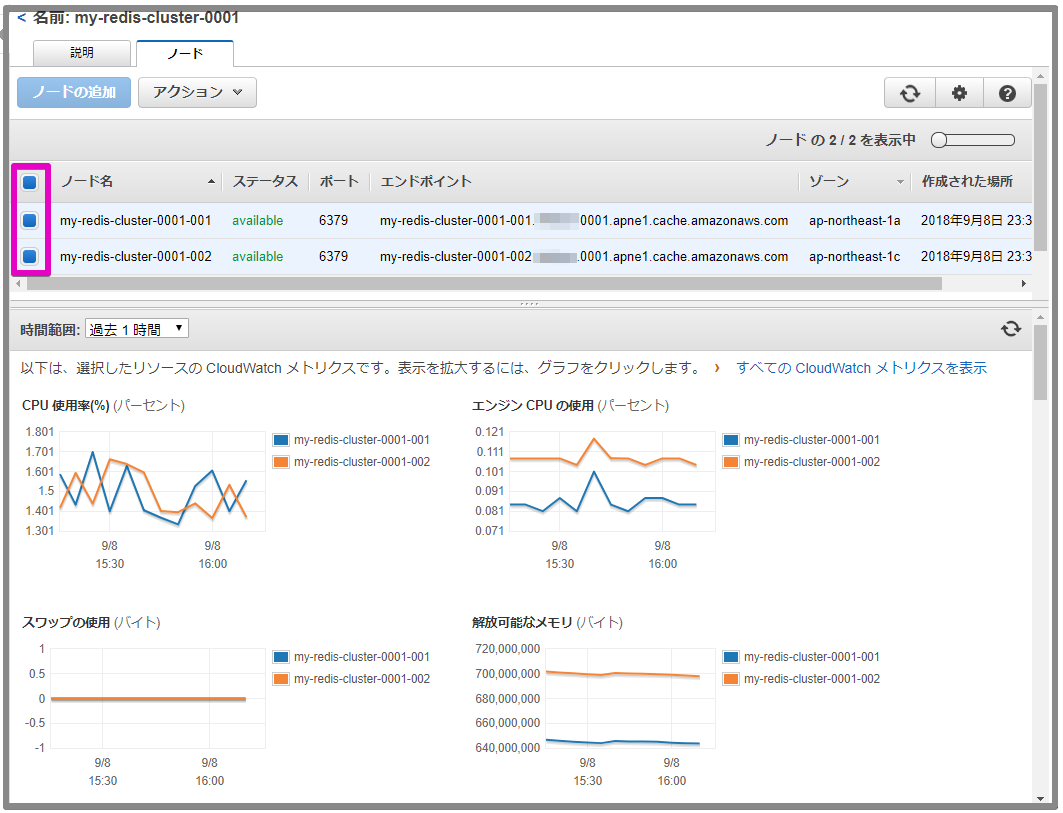
Task: Open help with the question mark icon
Action: (1007, 93)
